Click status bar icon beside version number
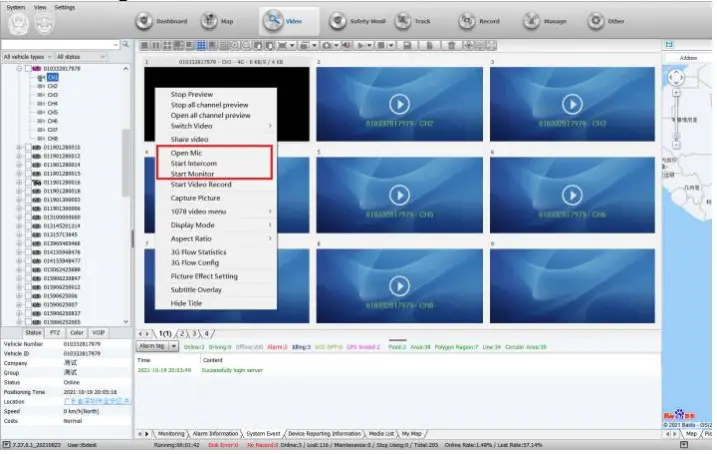The height and width of the screenshot is (454, 717). (x=6, y=444)
